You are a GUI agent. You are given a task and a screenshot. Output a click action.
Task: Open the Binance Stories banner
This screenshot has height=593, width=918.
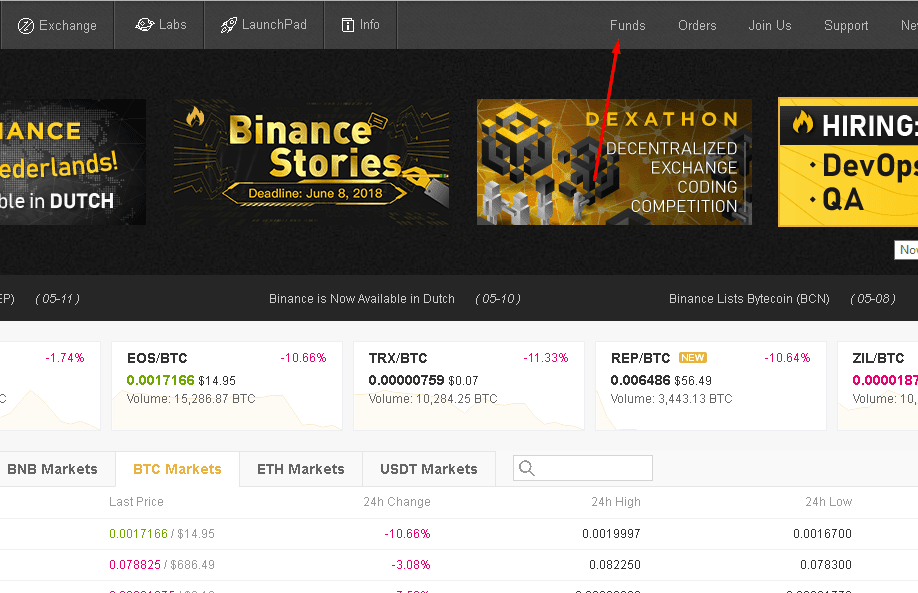coord(311,162)
